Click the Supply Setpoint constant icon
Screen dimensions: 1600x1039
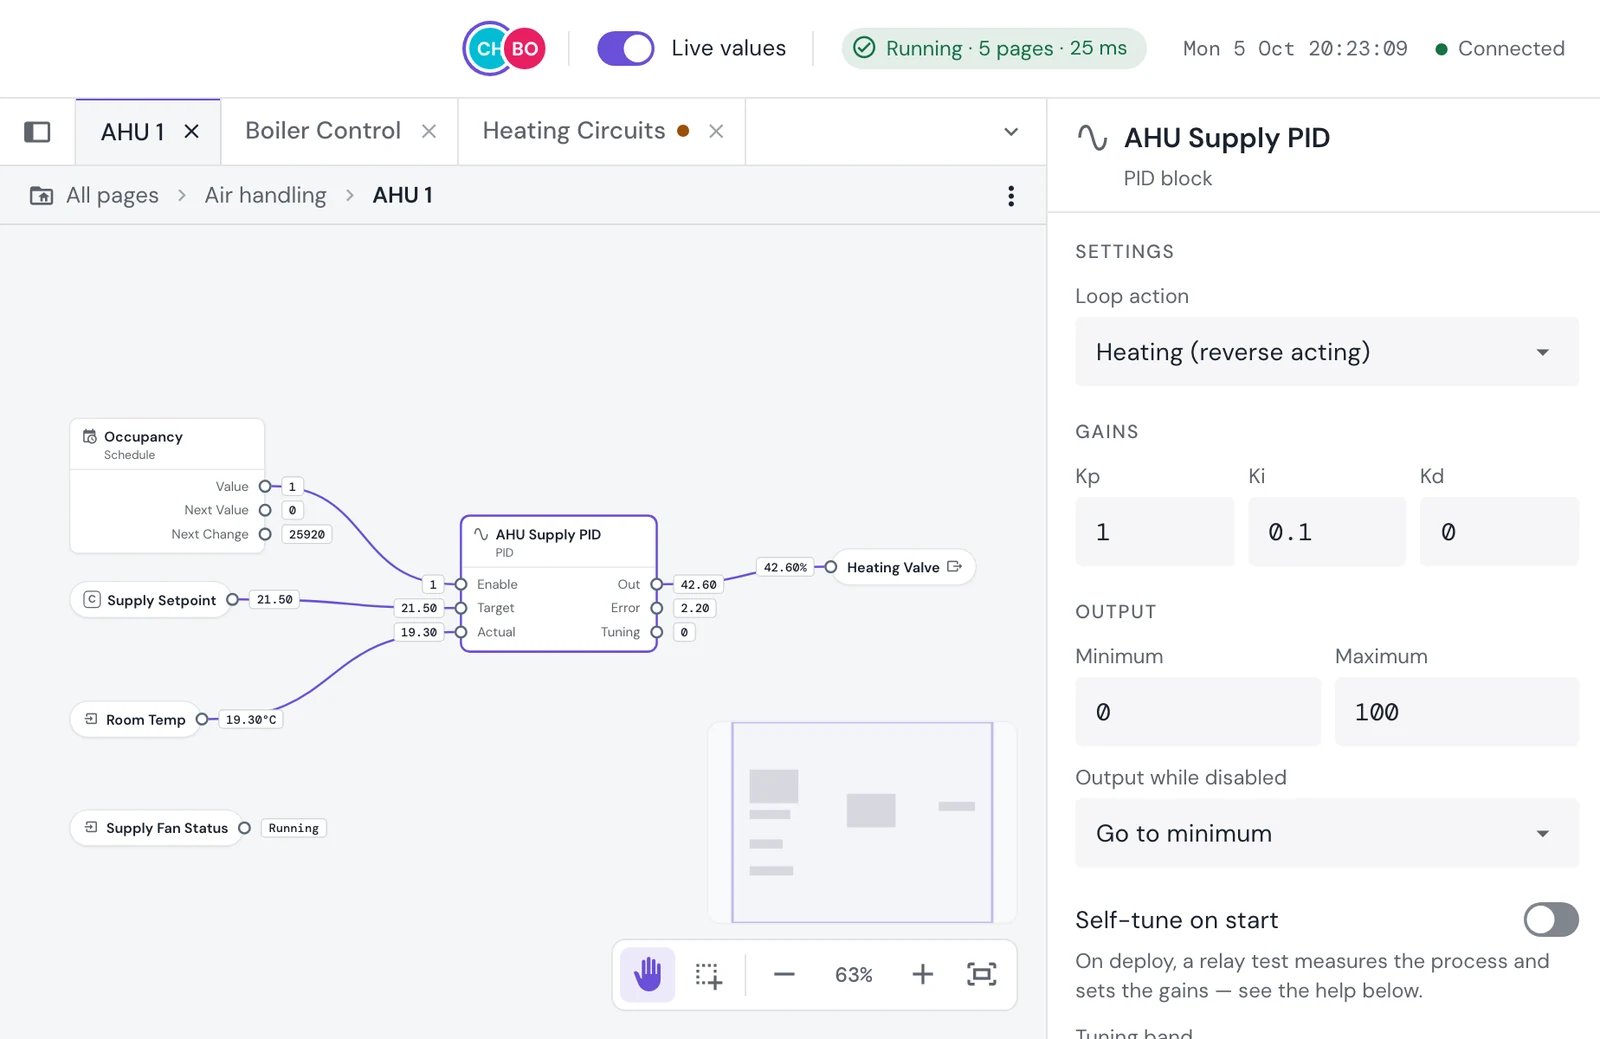tap(92, 600)
